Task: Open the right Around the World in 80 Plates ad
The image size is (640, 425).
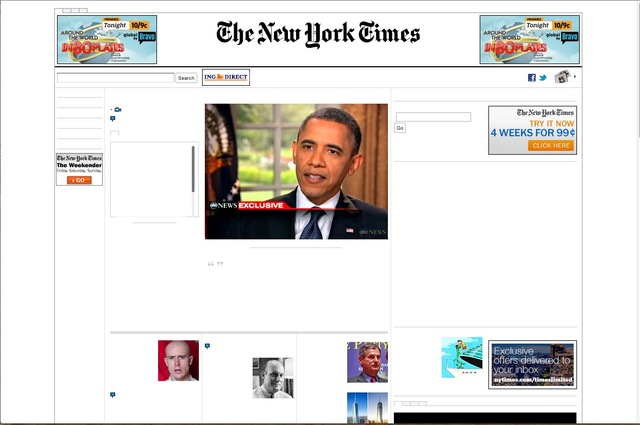Action: tap(530, 40)
